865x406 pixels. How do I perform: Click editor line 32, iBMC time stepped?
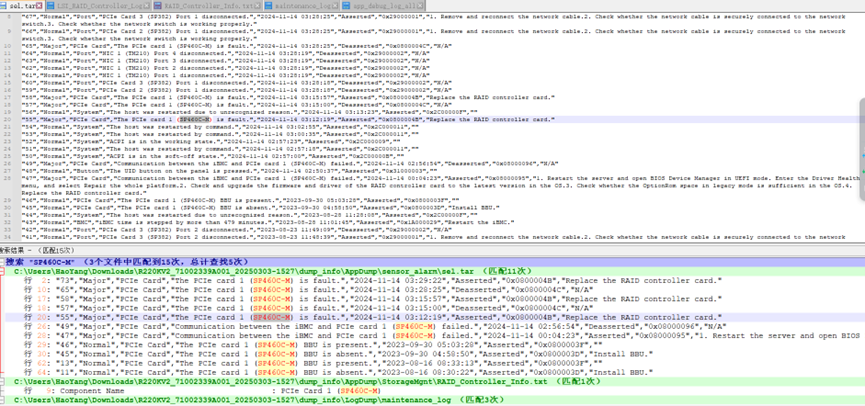268,222
